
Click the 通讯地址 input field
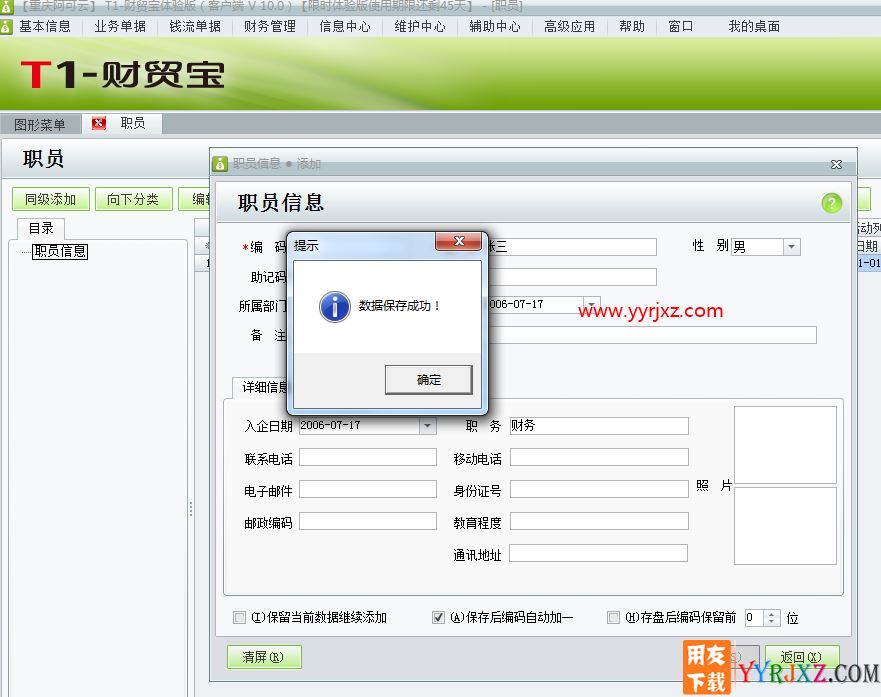pyautogui.click(x=598, y=553)
